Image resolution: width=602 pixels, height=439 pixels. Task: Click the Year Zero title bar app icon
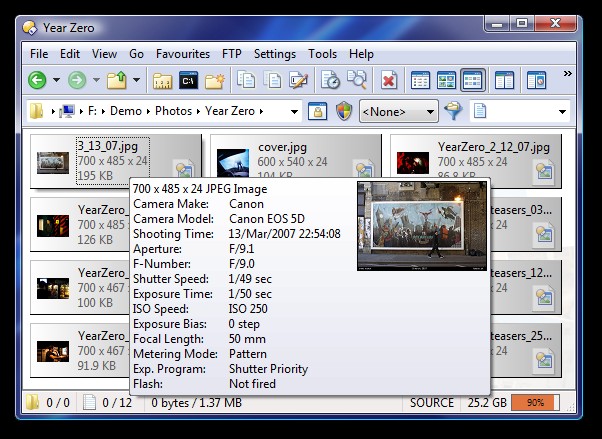pyautogui.click(x=30, y=28)
